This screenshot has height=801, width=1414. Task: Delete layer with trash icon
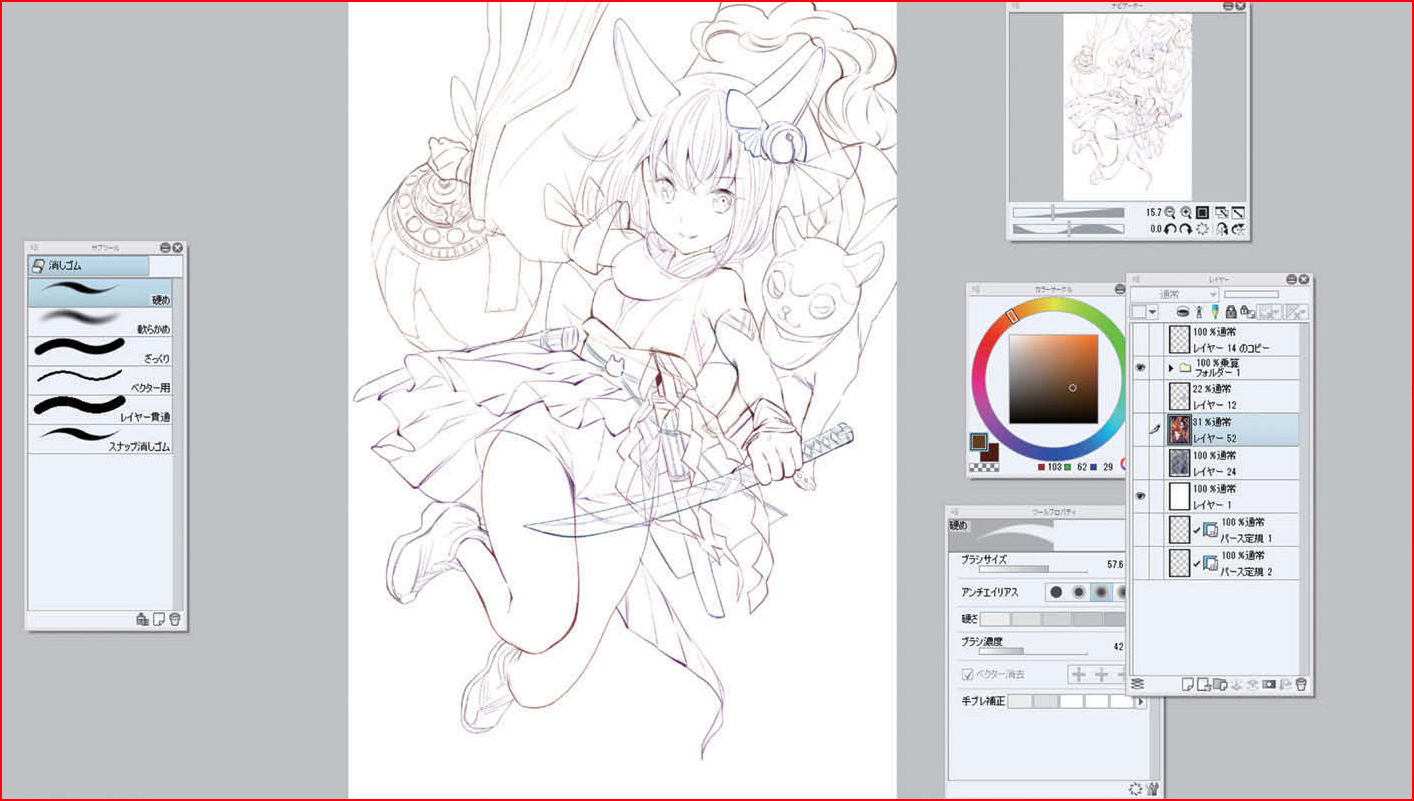click(1301, 685)
